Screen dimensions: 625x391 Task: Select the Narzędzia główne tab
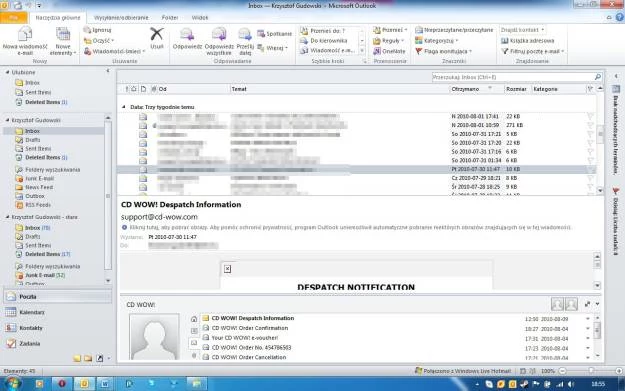pyautogui.click(x=58, y=18)
